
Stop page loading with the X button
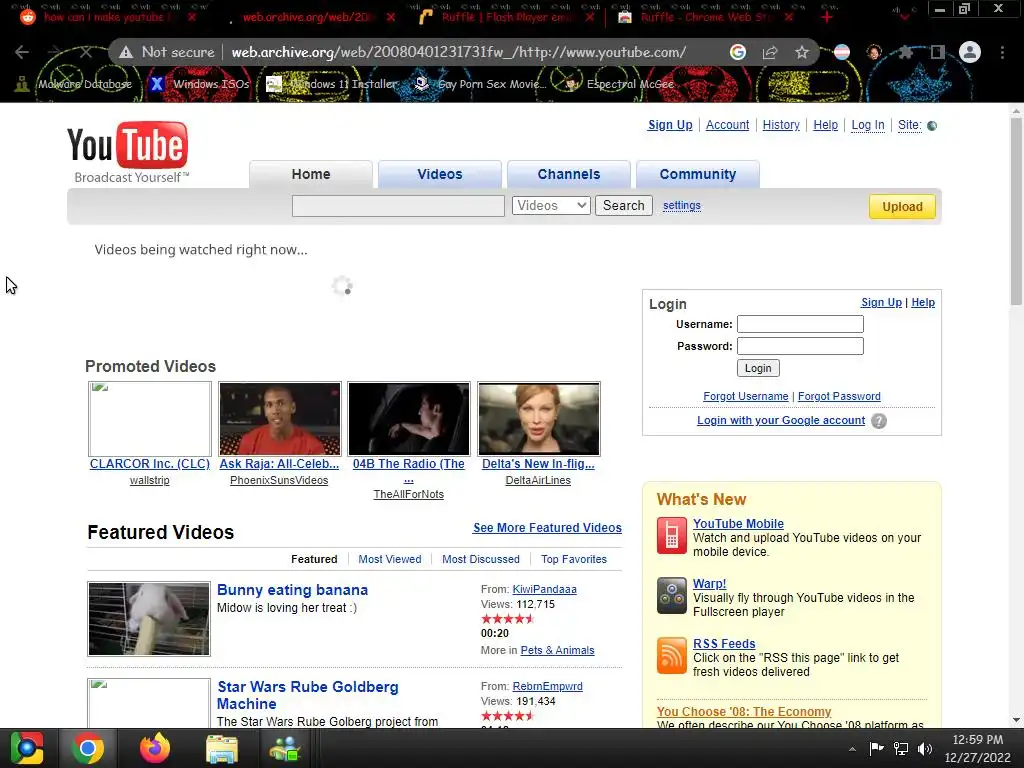(86, 52)
